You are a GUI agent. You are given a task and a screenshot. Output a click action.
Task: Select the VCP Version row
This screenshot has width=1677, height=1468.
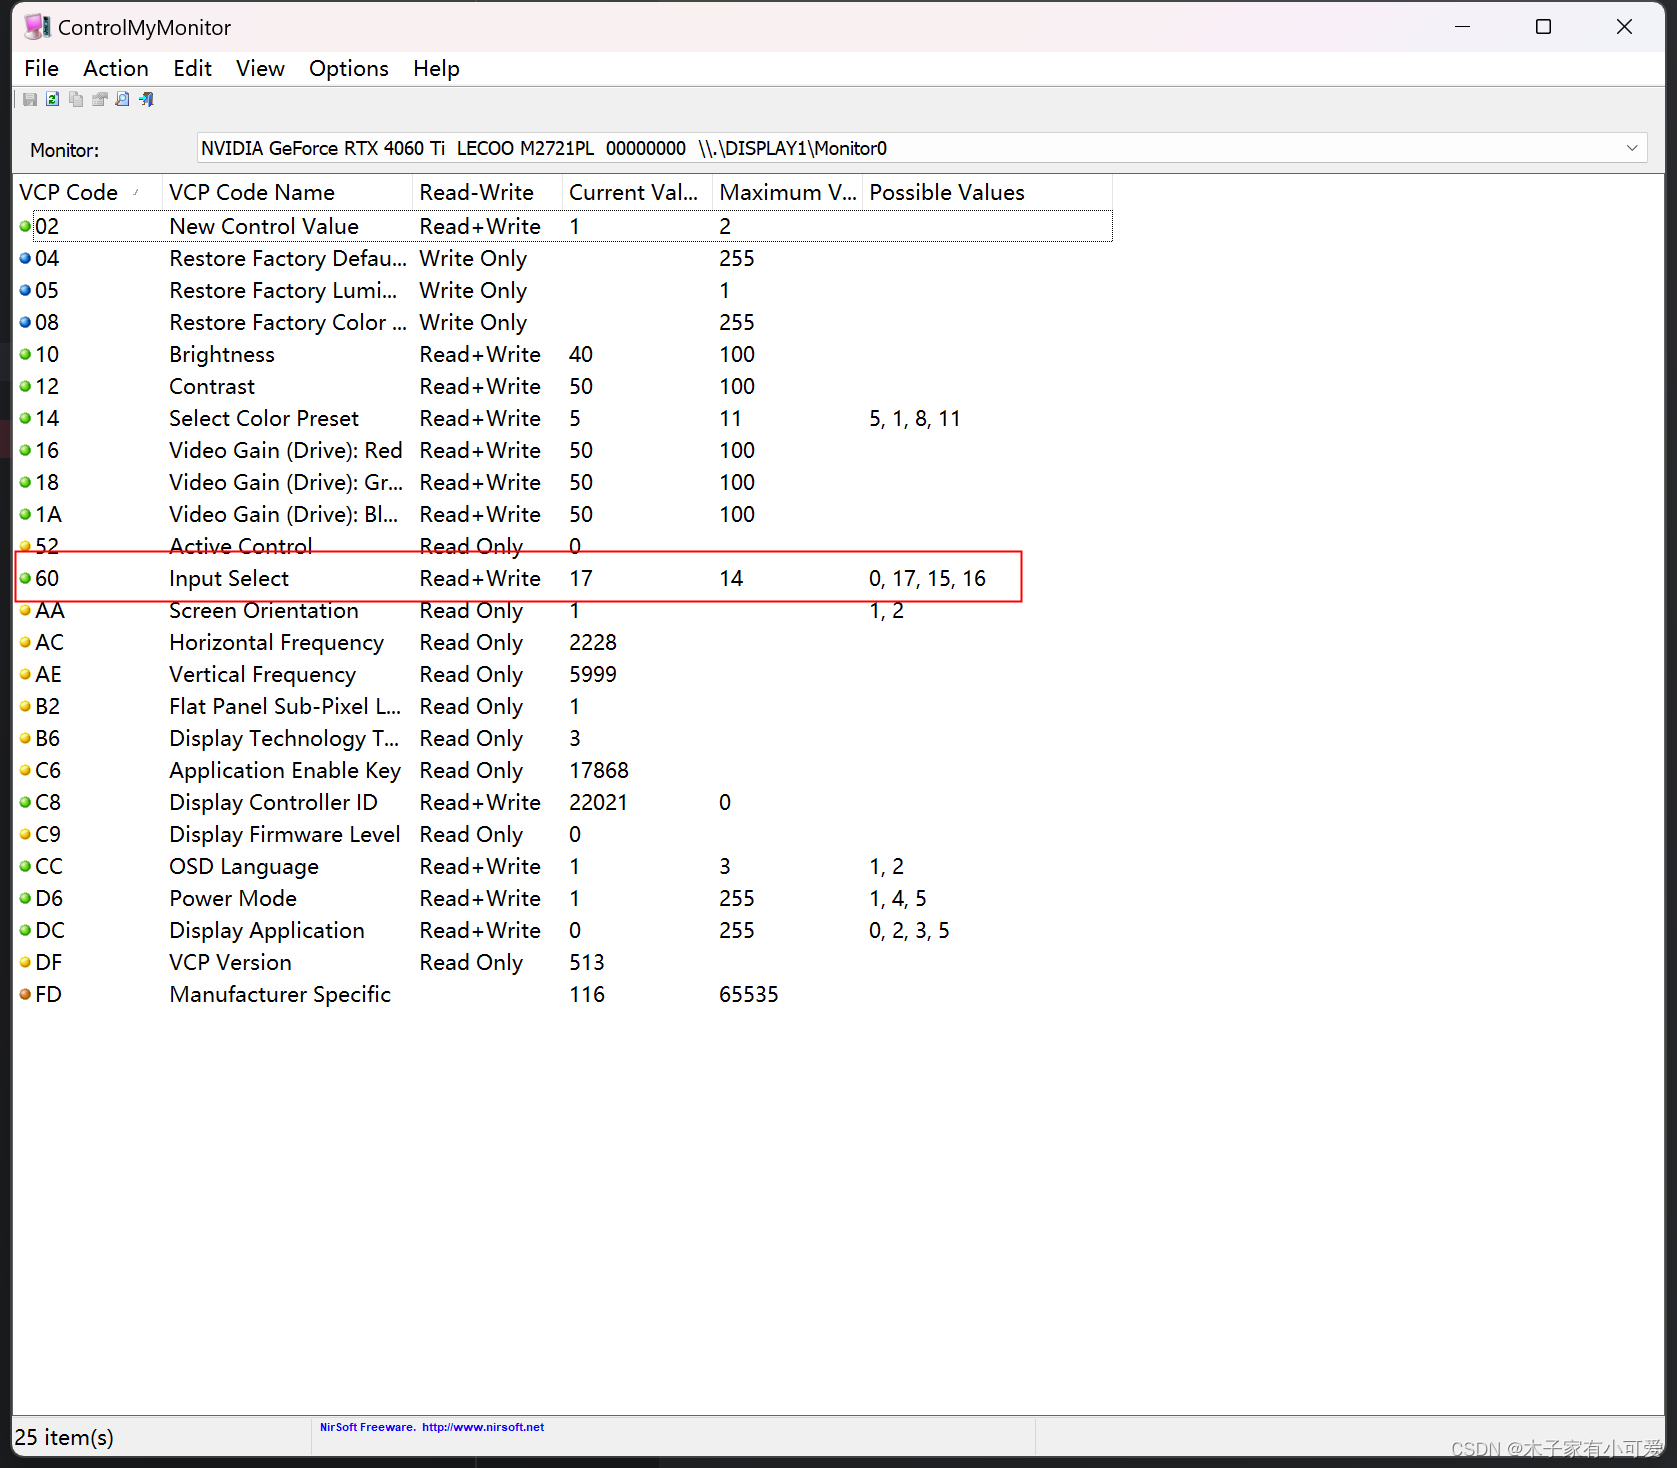click(x=565, y=962)
